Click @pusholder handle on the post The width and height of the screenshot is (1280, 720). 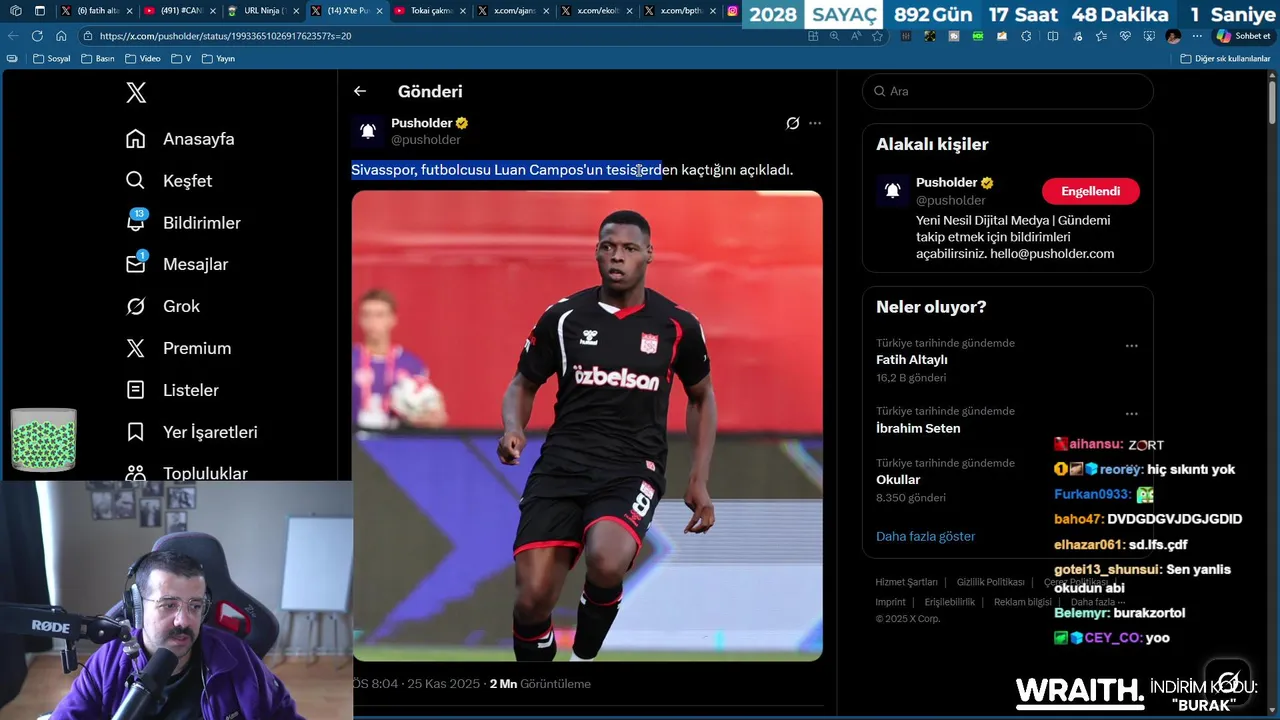426,140
